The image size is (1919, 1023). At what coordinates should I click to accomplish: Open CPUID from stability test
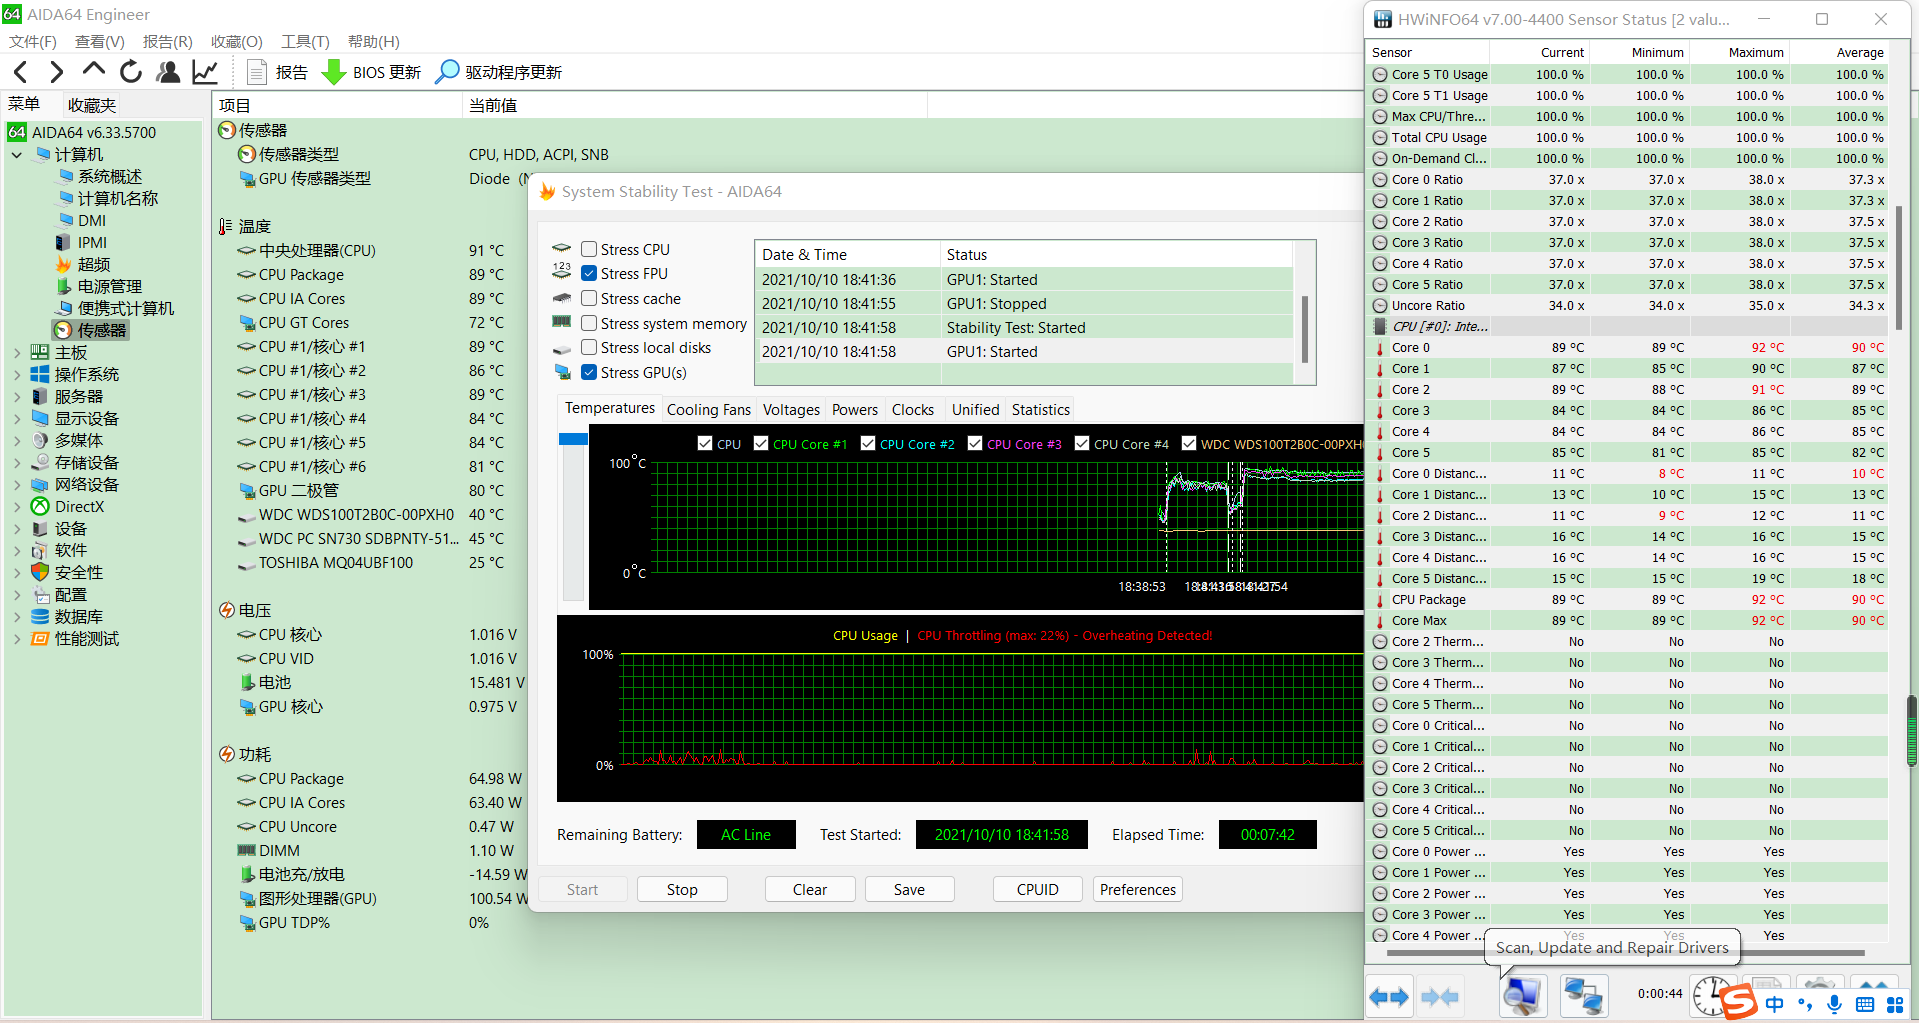1038,889
